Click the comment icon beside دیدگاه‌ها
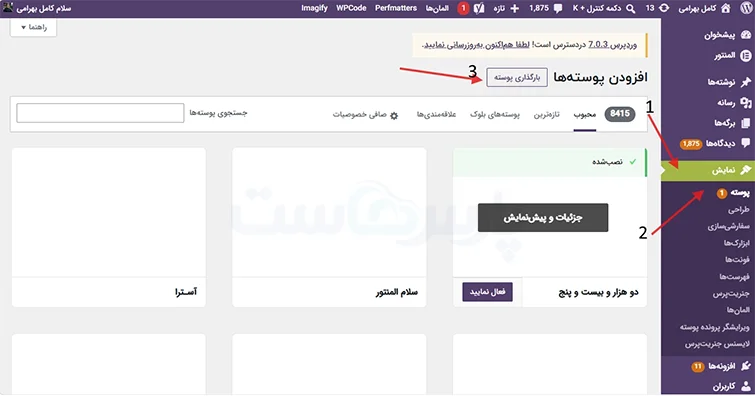This screenshot has width=755, height=396. coord(746,143)
